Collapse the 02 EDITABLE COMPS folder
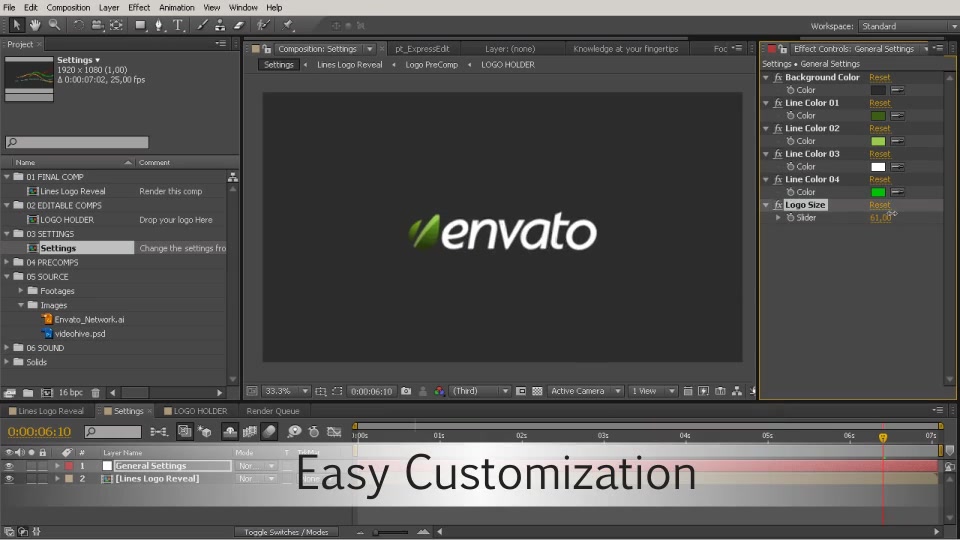Viewport: 960px width, 540px height. click(x=7, y=205)
